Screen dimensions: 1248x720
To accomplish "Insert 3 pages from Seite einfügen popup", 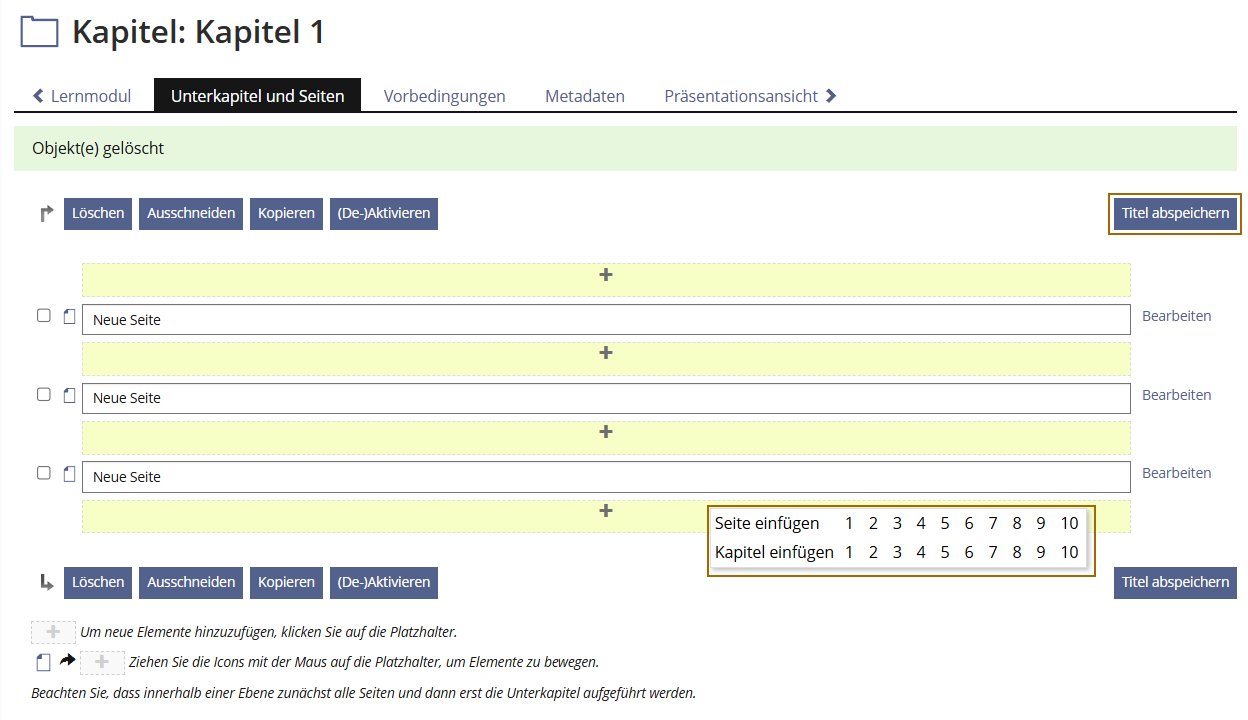I will (897, 523).
